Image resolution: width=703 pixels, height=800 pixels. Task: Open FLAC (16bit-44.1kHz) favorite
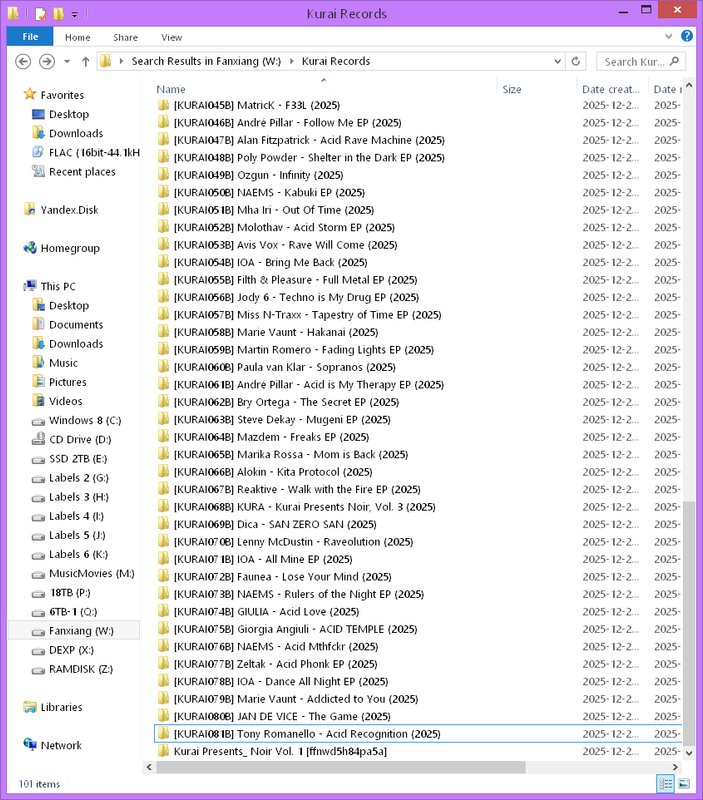click(x=94, y=153)
